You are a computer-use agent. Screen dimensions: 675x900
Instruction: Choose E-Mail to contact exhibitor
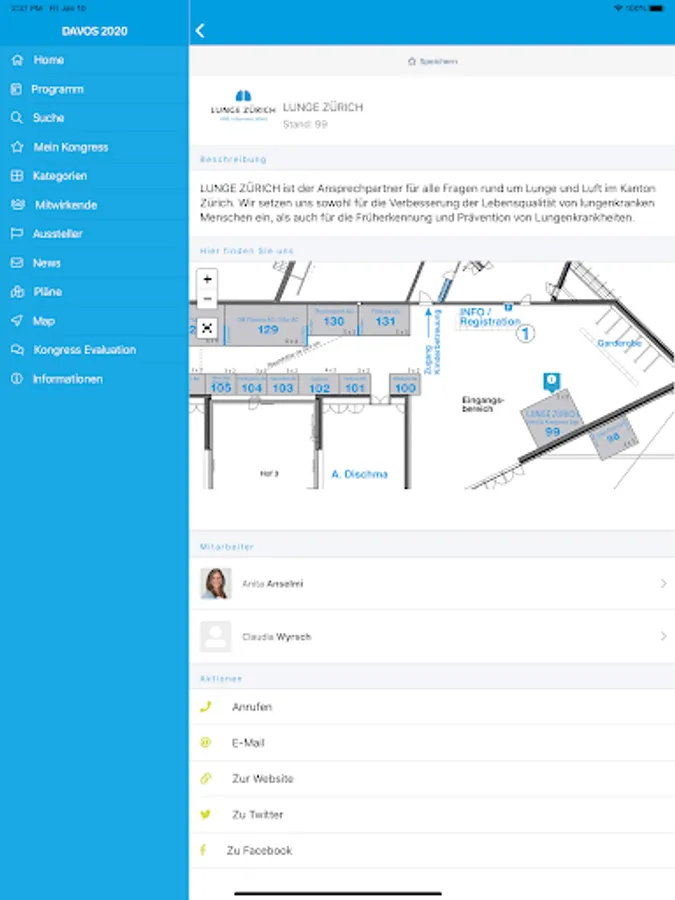[432, 743]
